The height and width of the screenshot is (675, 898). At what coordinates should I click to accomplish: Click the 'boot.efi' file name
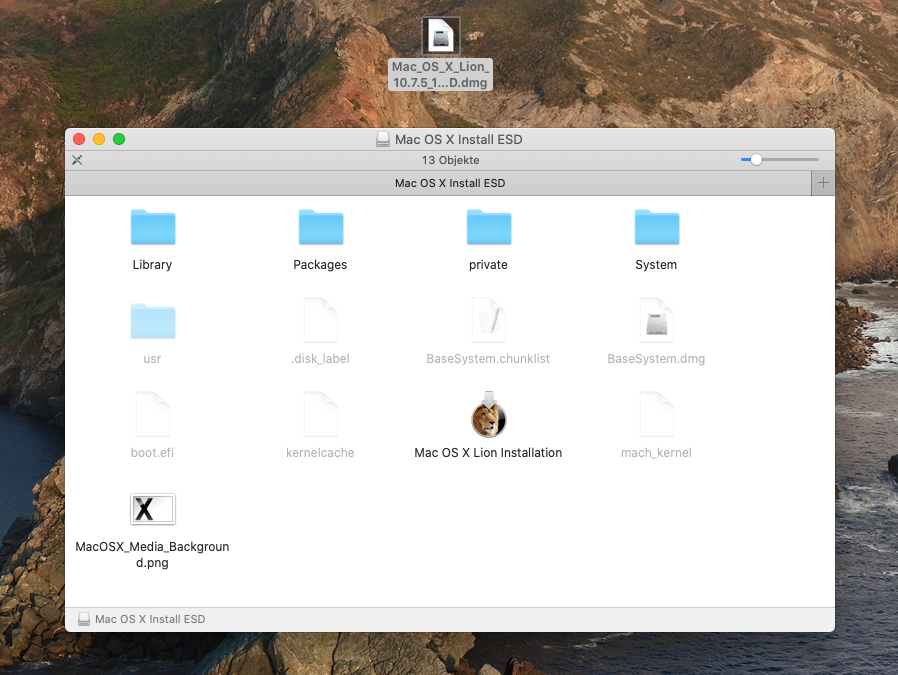coord(152,452)
